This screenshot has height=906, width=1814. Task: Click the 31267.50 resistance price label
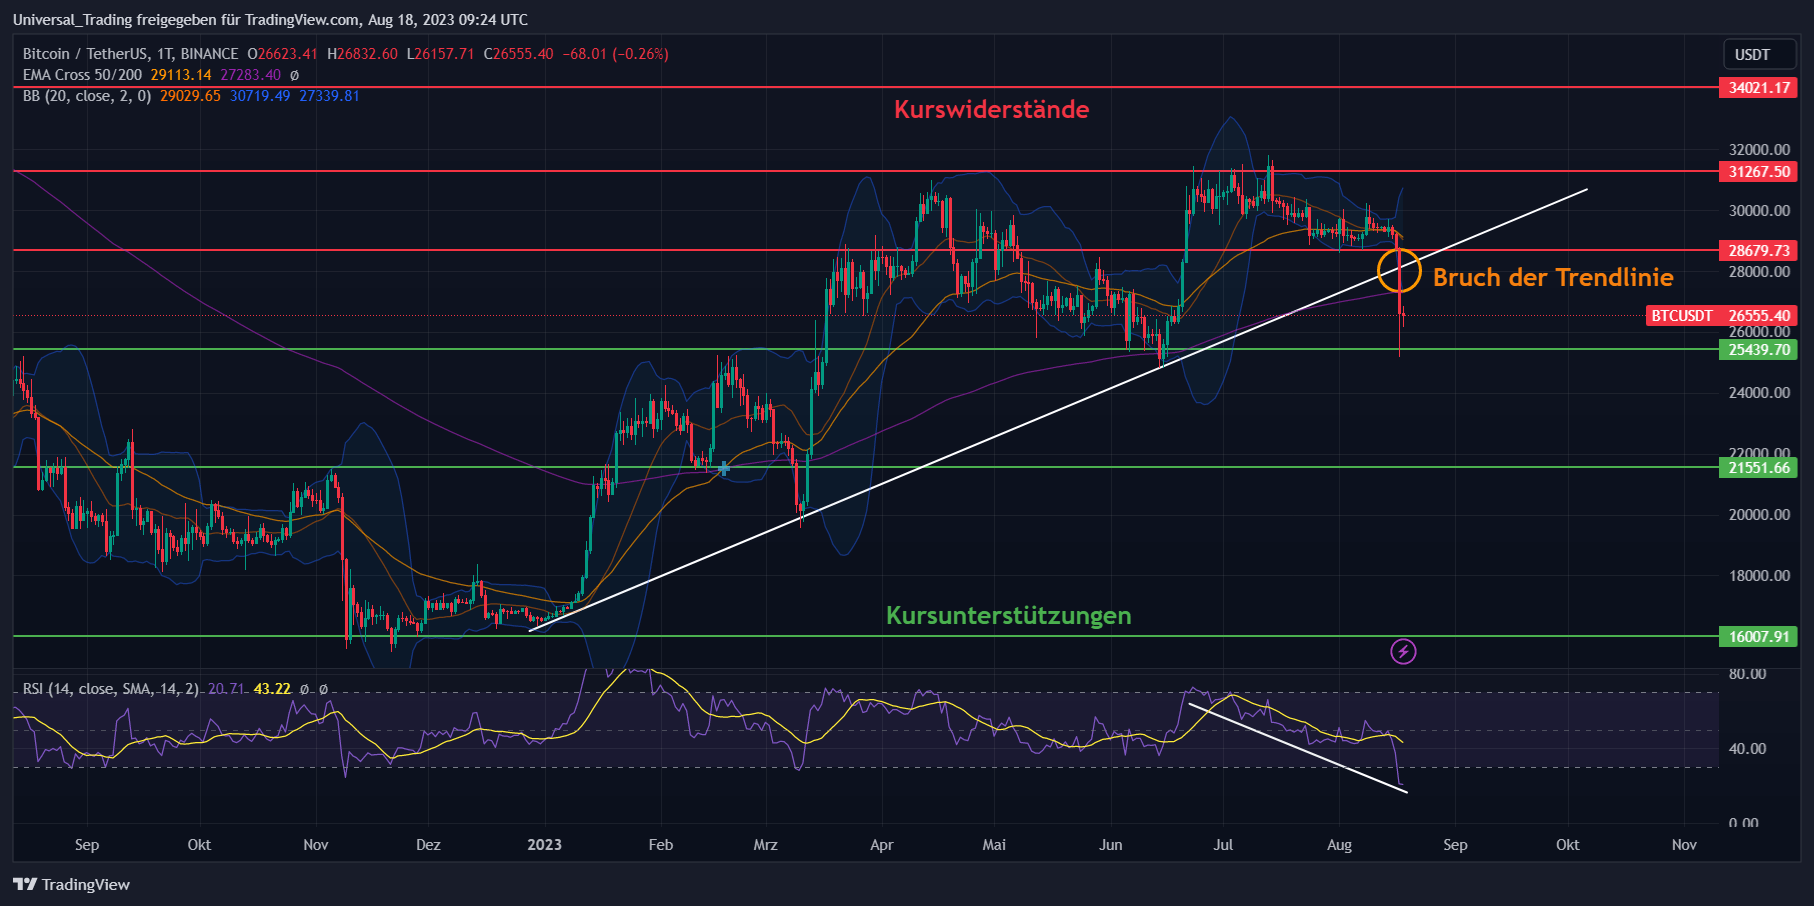tap(1758, 171)
